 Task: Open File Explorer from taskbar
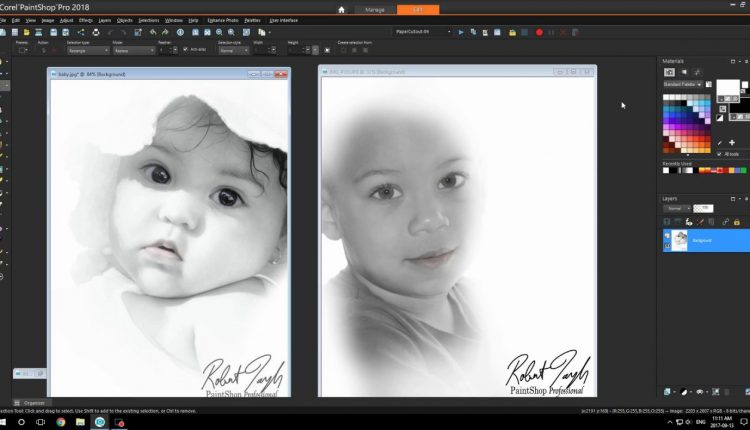[80, 422]
